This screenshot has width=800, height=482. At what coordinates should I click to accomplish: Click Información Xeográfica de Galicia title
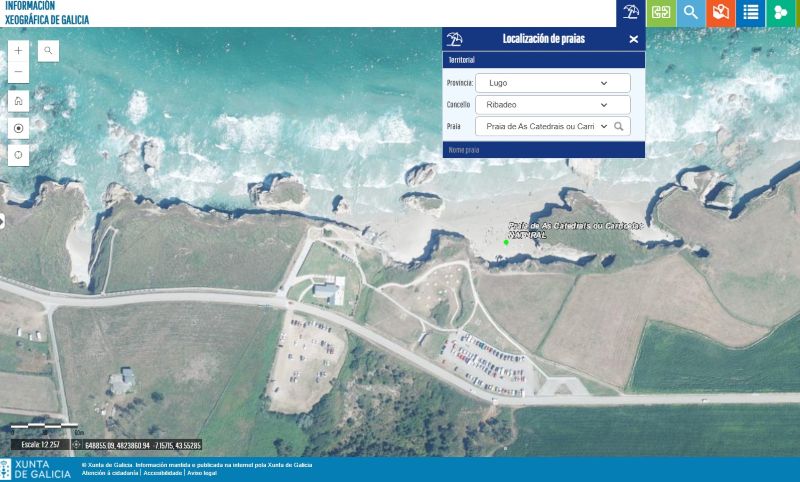tap(47, 13)
